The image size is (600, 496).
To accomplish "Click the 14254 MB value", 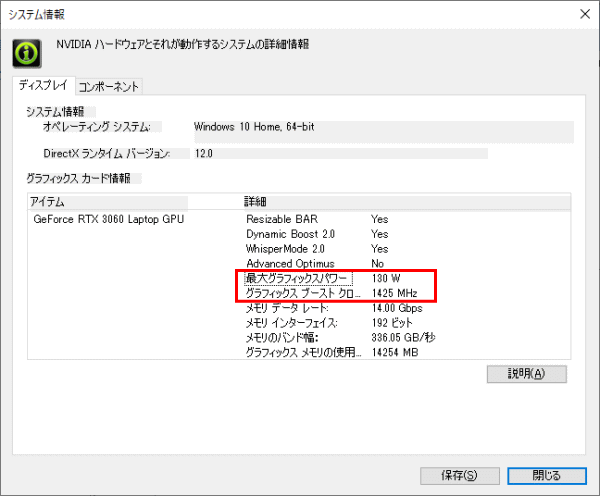I will click(395, 352).
